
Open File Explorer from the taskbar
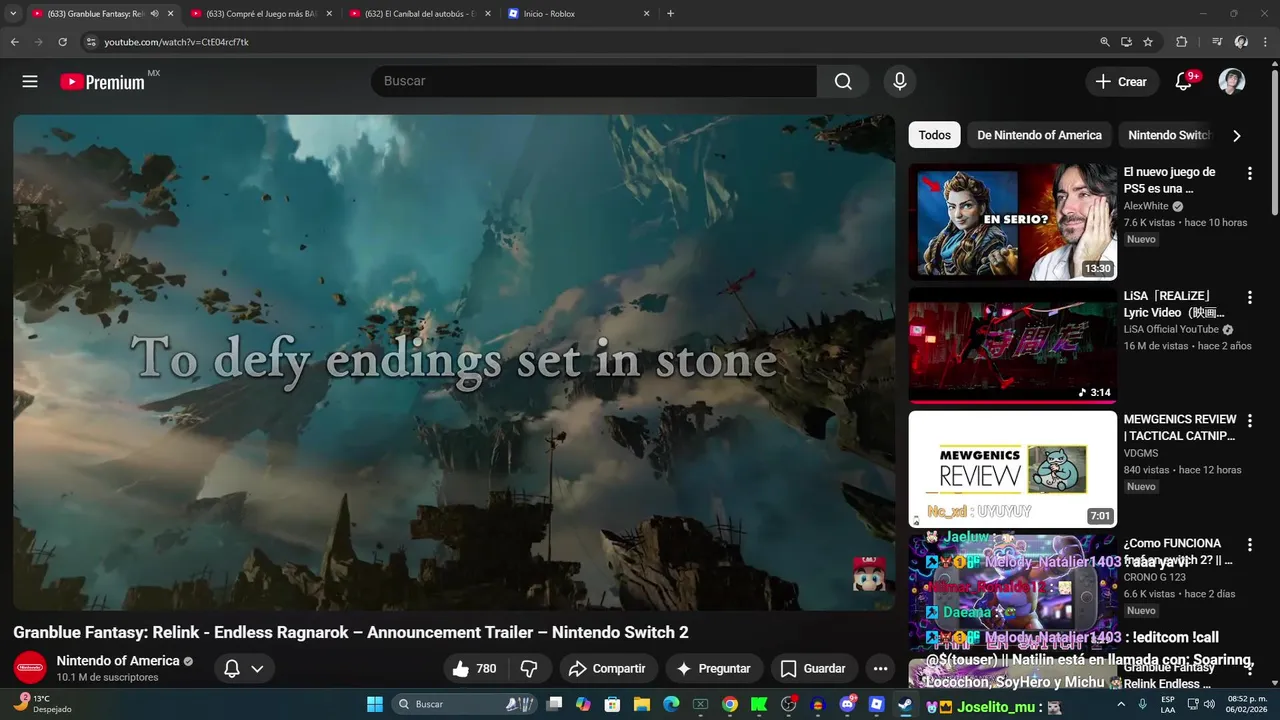[642, 704]
